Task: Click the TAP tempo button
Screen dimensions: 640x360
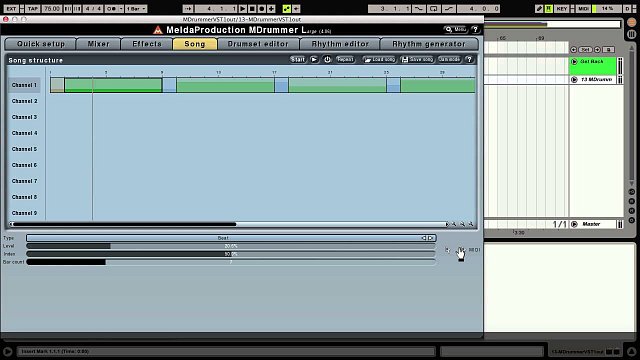Action: pyautogui.click(x=33, y=9)
